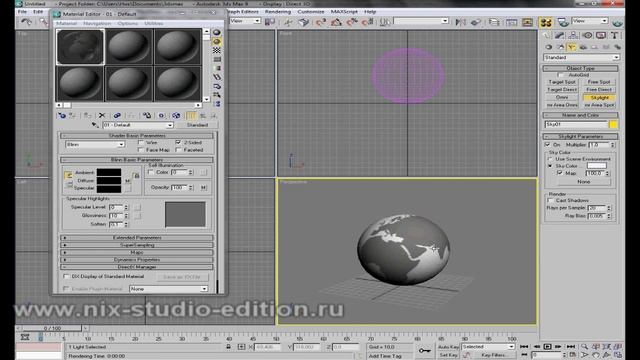
Task: Toggle the AutoGrid checkbox
Action: pyautogui.click(x=560, y=75)
